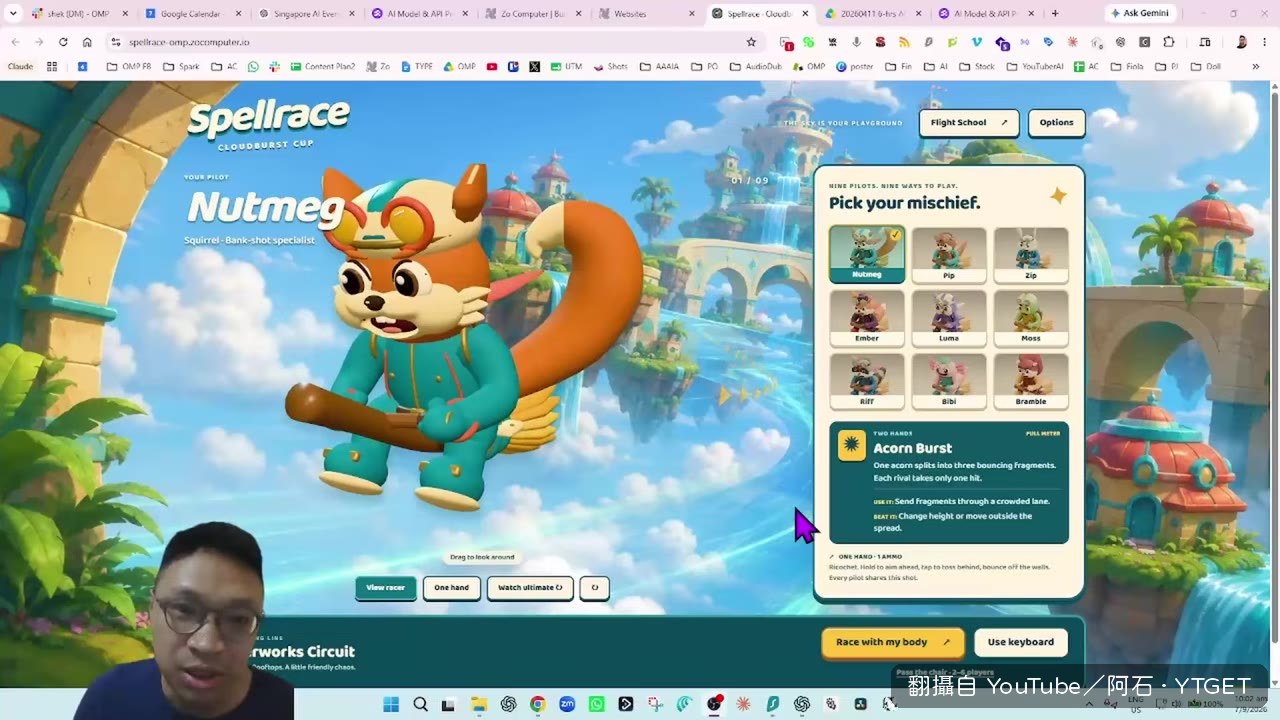Toggle the View racer mode
The height and width of the screenshot is (720, 1280).
coord(386,588)
